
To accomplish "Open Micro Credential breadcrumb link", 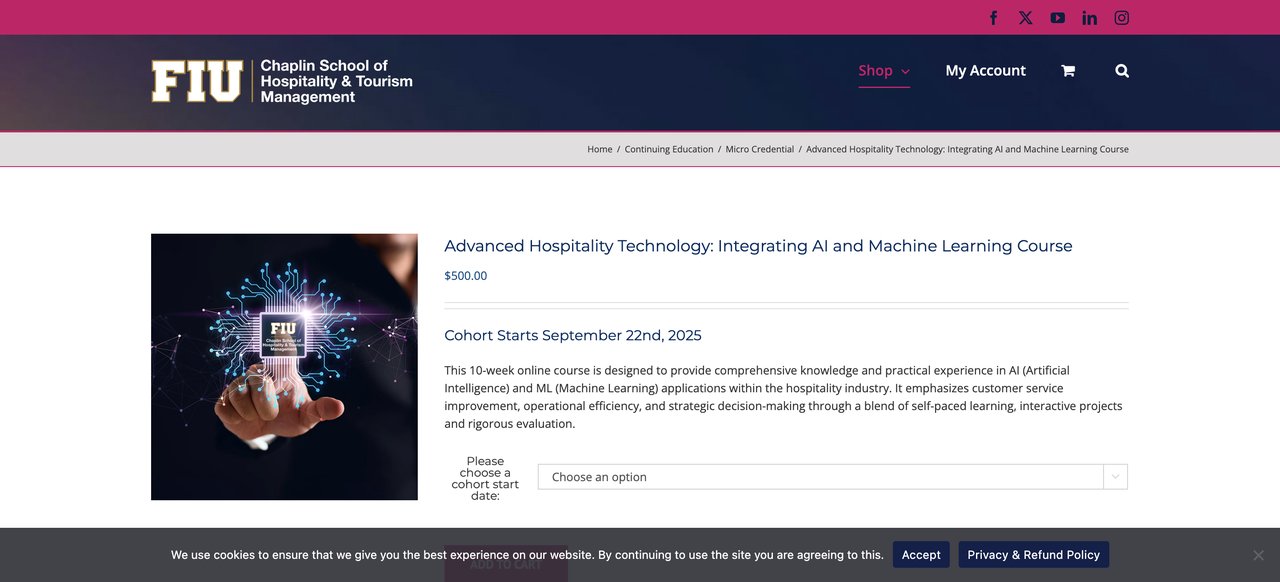I will pos(759,149).
